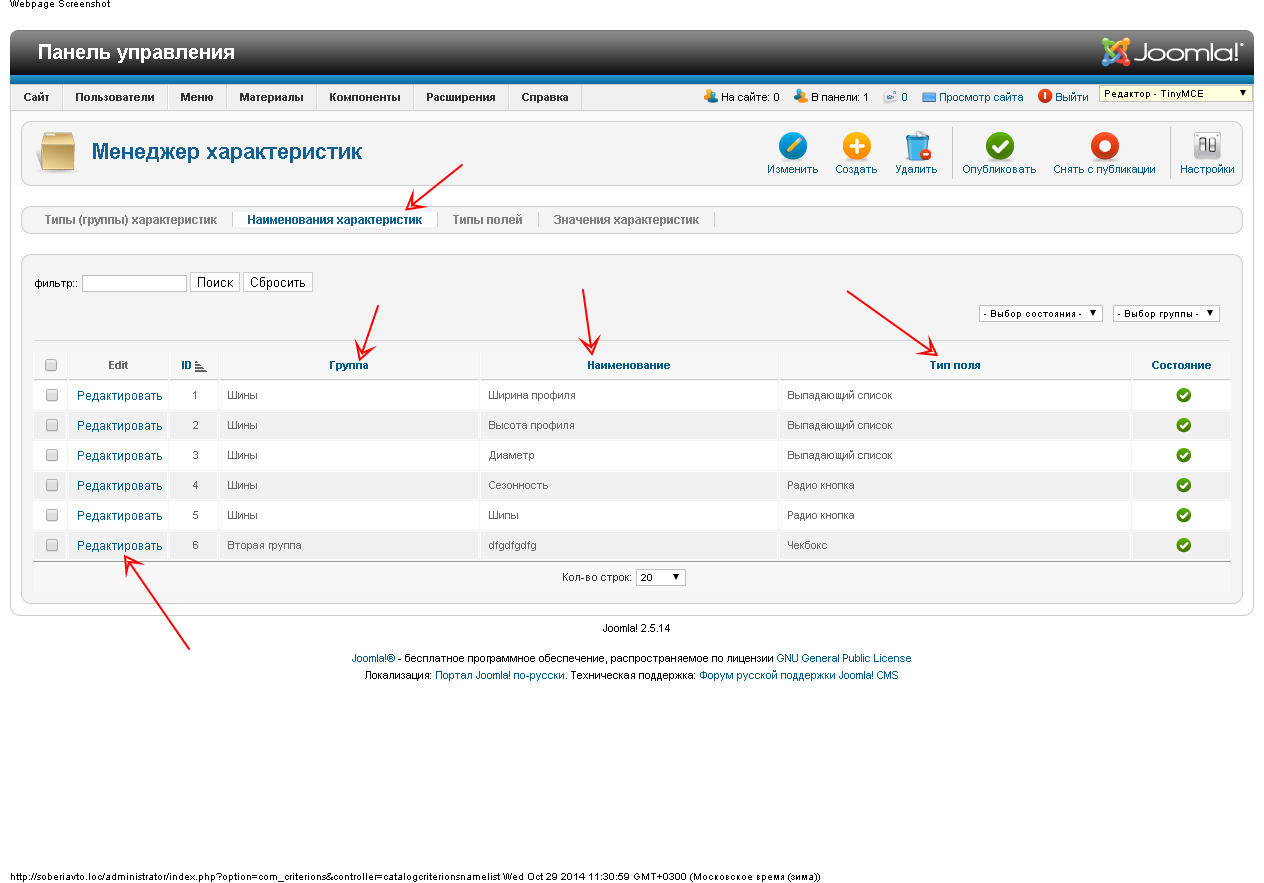The image size is (1264, 883).
Task: Sort by the Наименование column header
Action: [629, 365]
